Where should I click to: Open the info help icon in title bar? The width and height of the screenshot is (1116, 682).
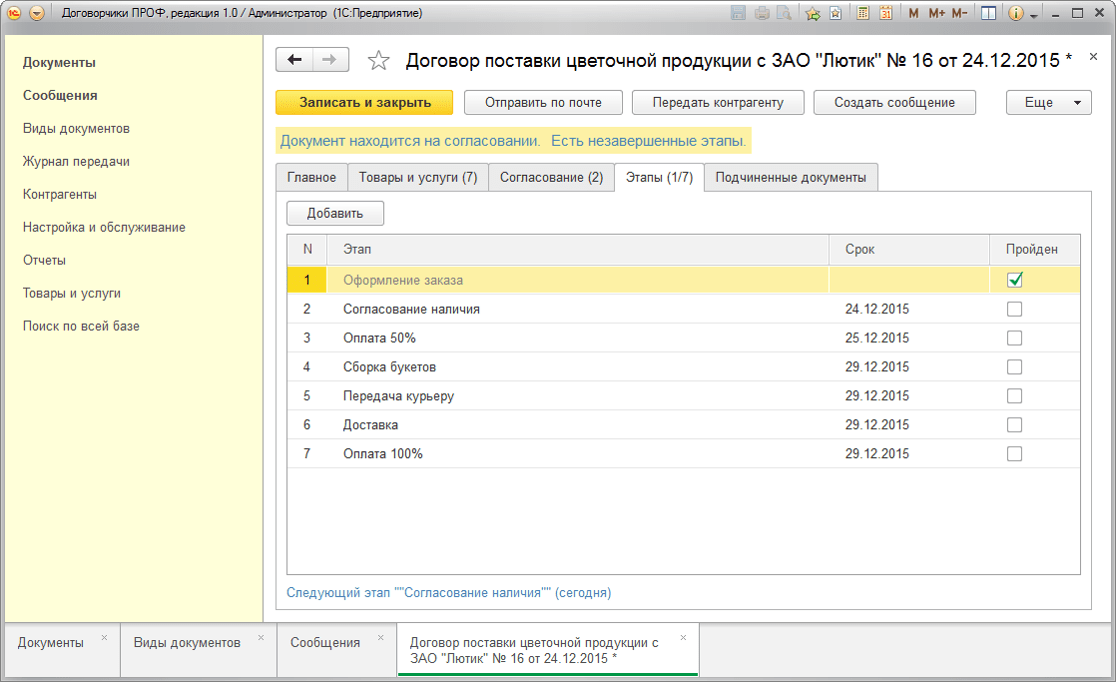coord(1016,13)
